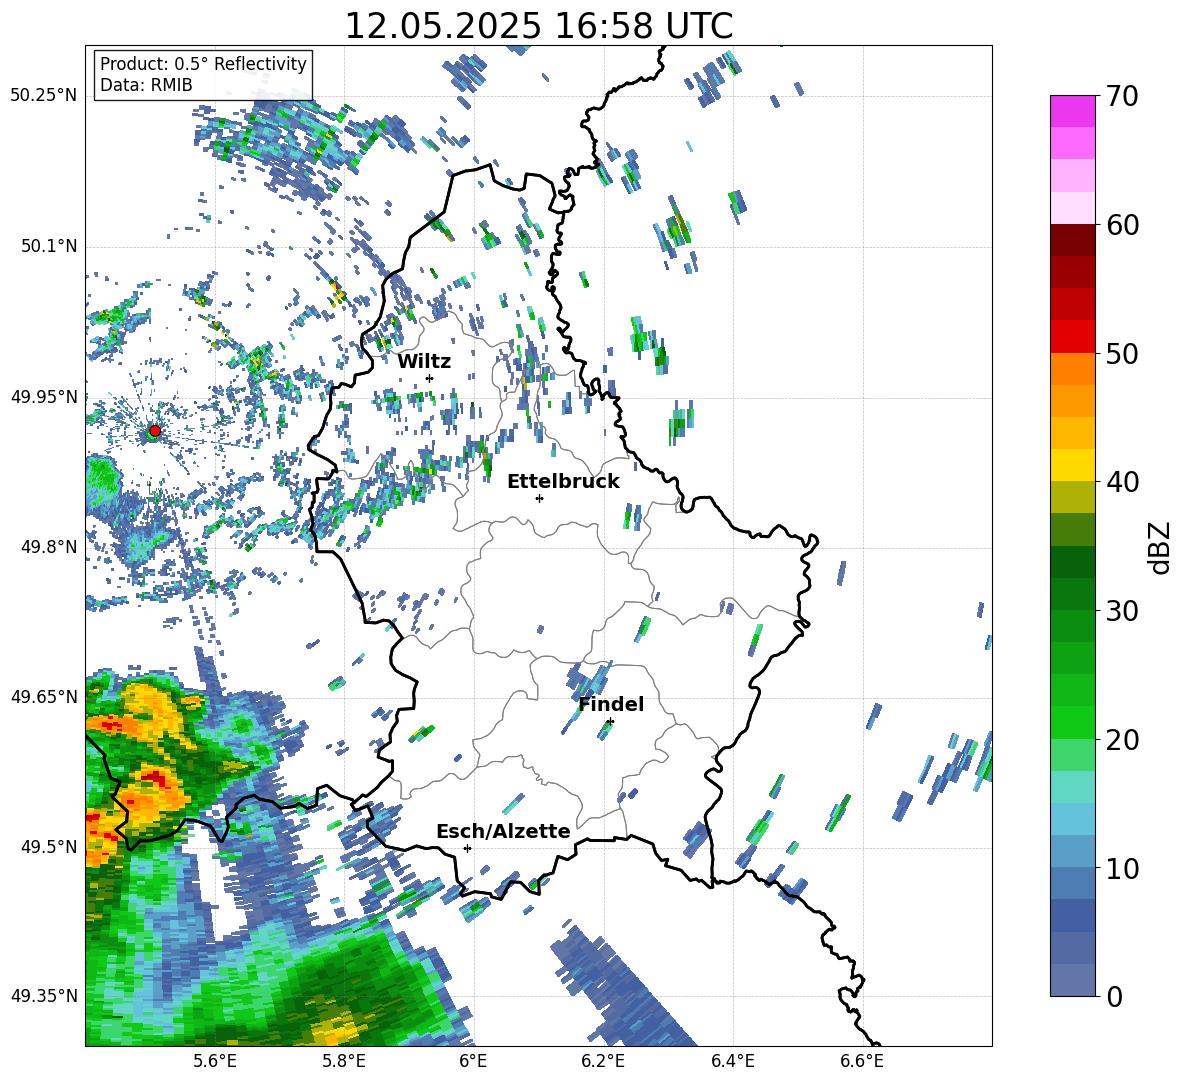
Task: Click the colorbar tick label 30
Action: [x=1122, y=611]
